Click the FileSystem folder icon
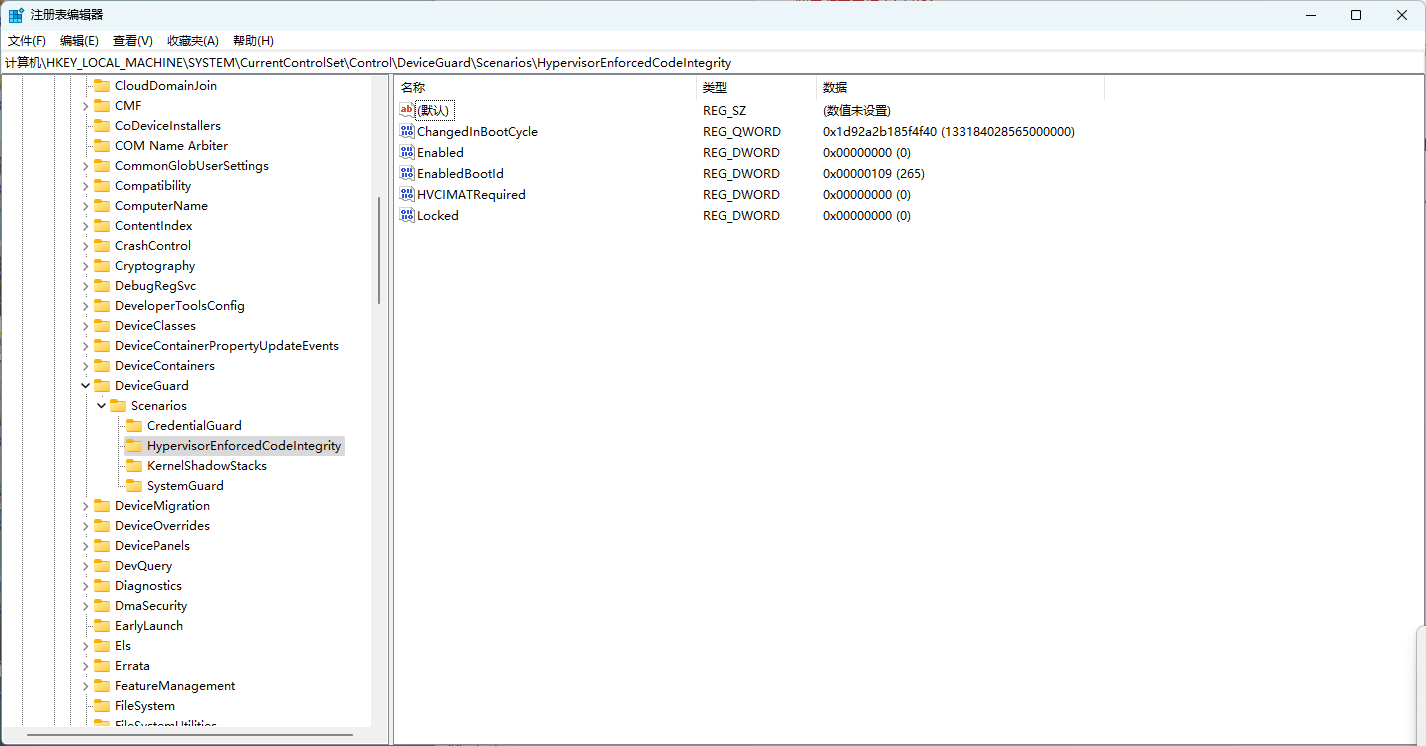1426x746 pixels. (102, 705)
